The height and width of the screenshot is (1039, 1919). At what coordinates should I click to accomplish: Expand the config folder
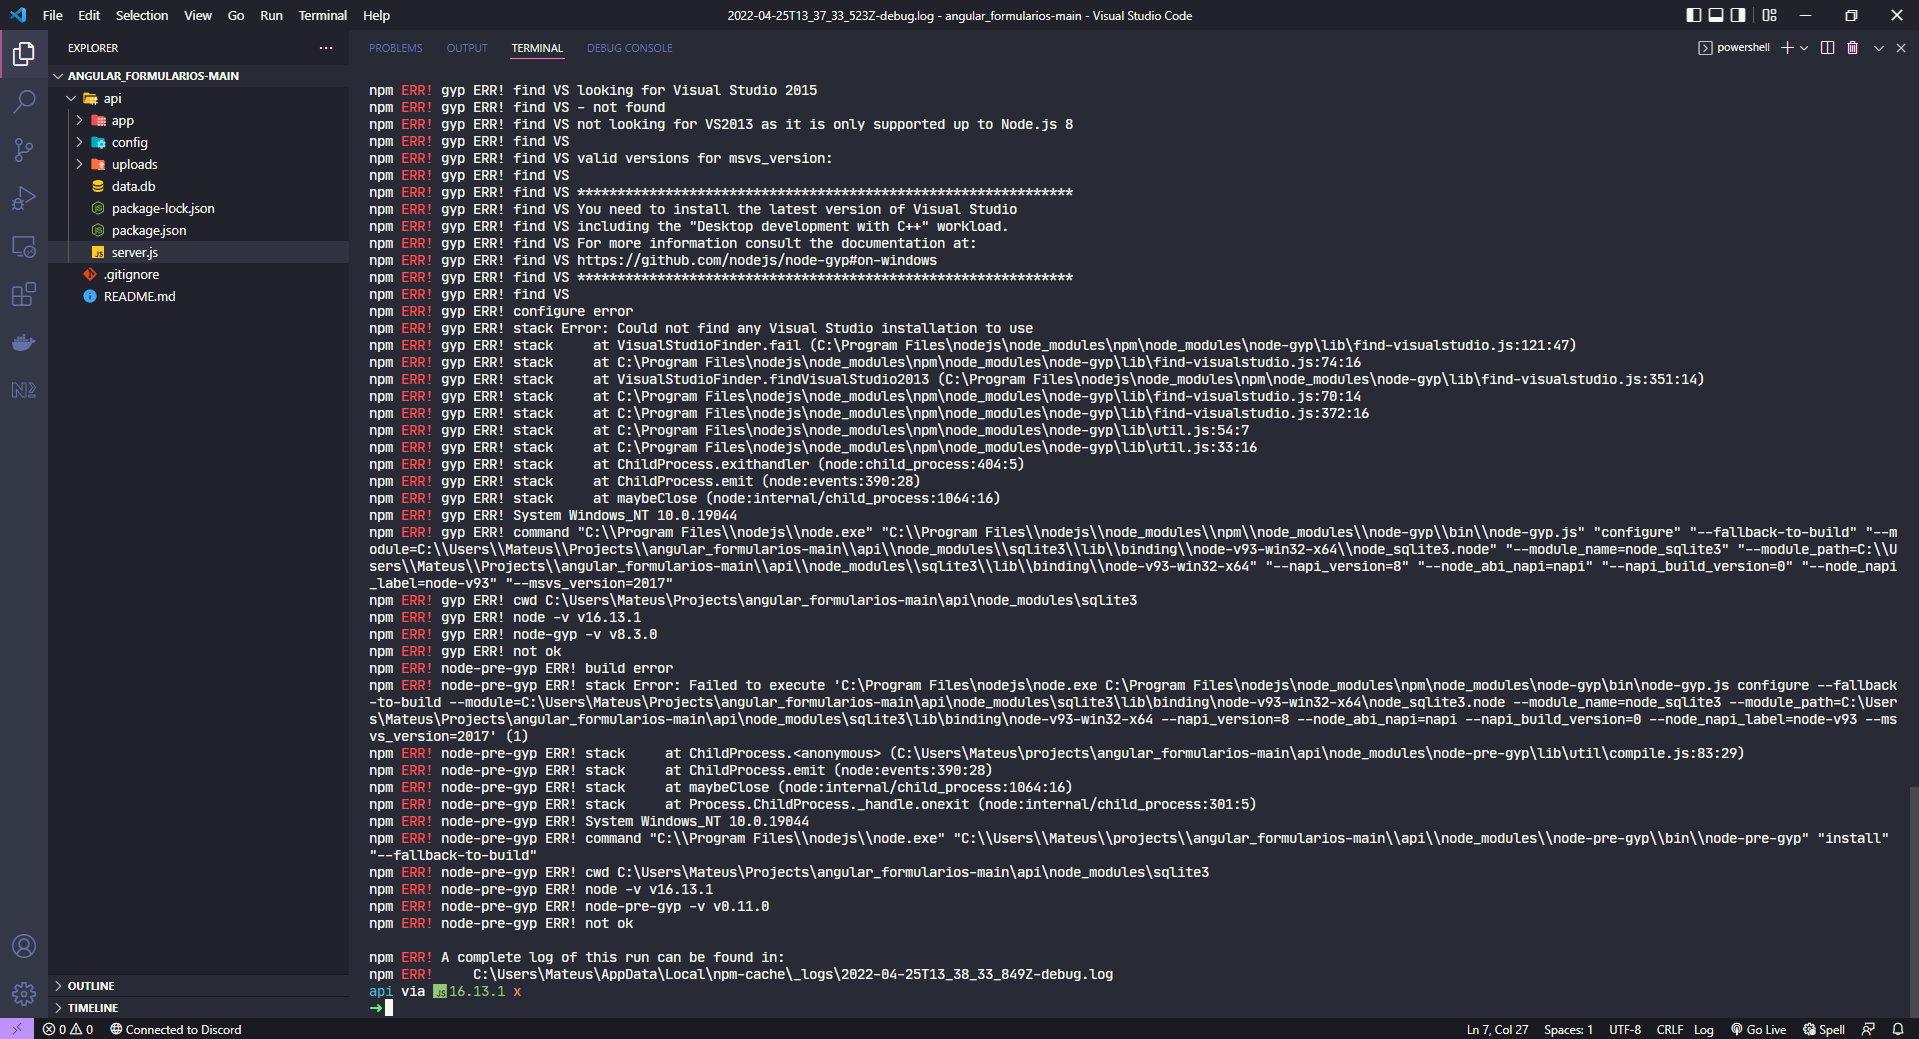pyautogui.click(x=129, y=142)
